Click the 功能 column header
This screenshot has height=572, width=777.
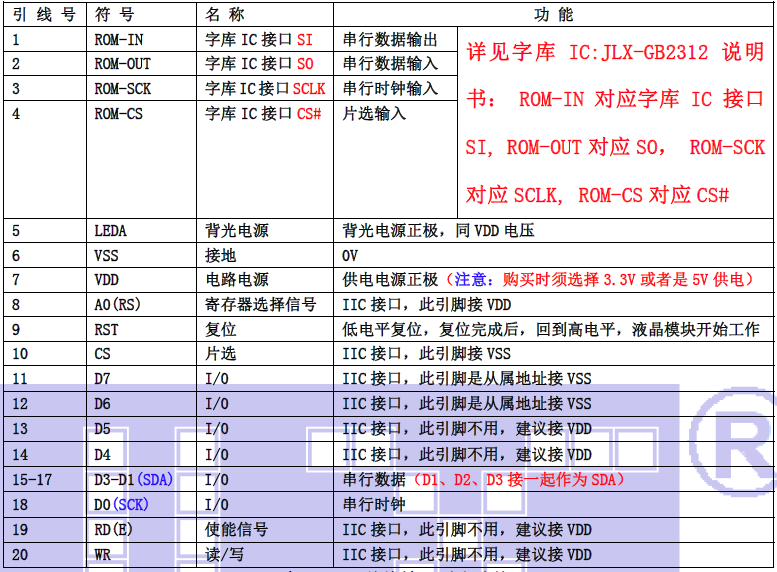pyautogui.click(x=553, y=15)
